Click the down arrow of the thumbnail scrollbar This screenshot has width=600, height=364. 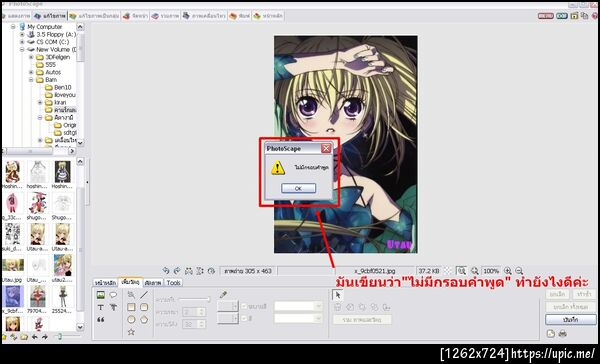(x=80, y=327)
